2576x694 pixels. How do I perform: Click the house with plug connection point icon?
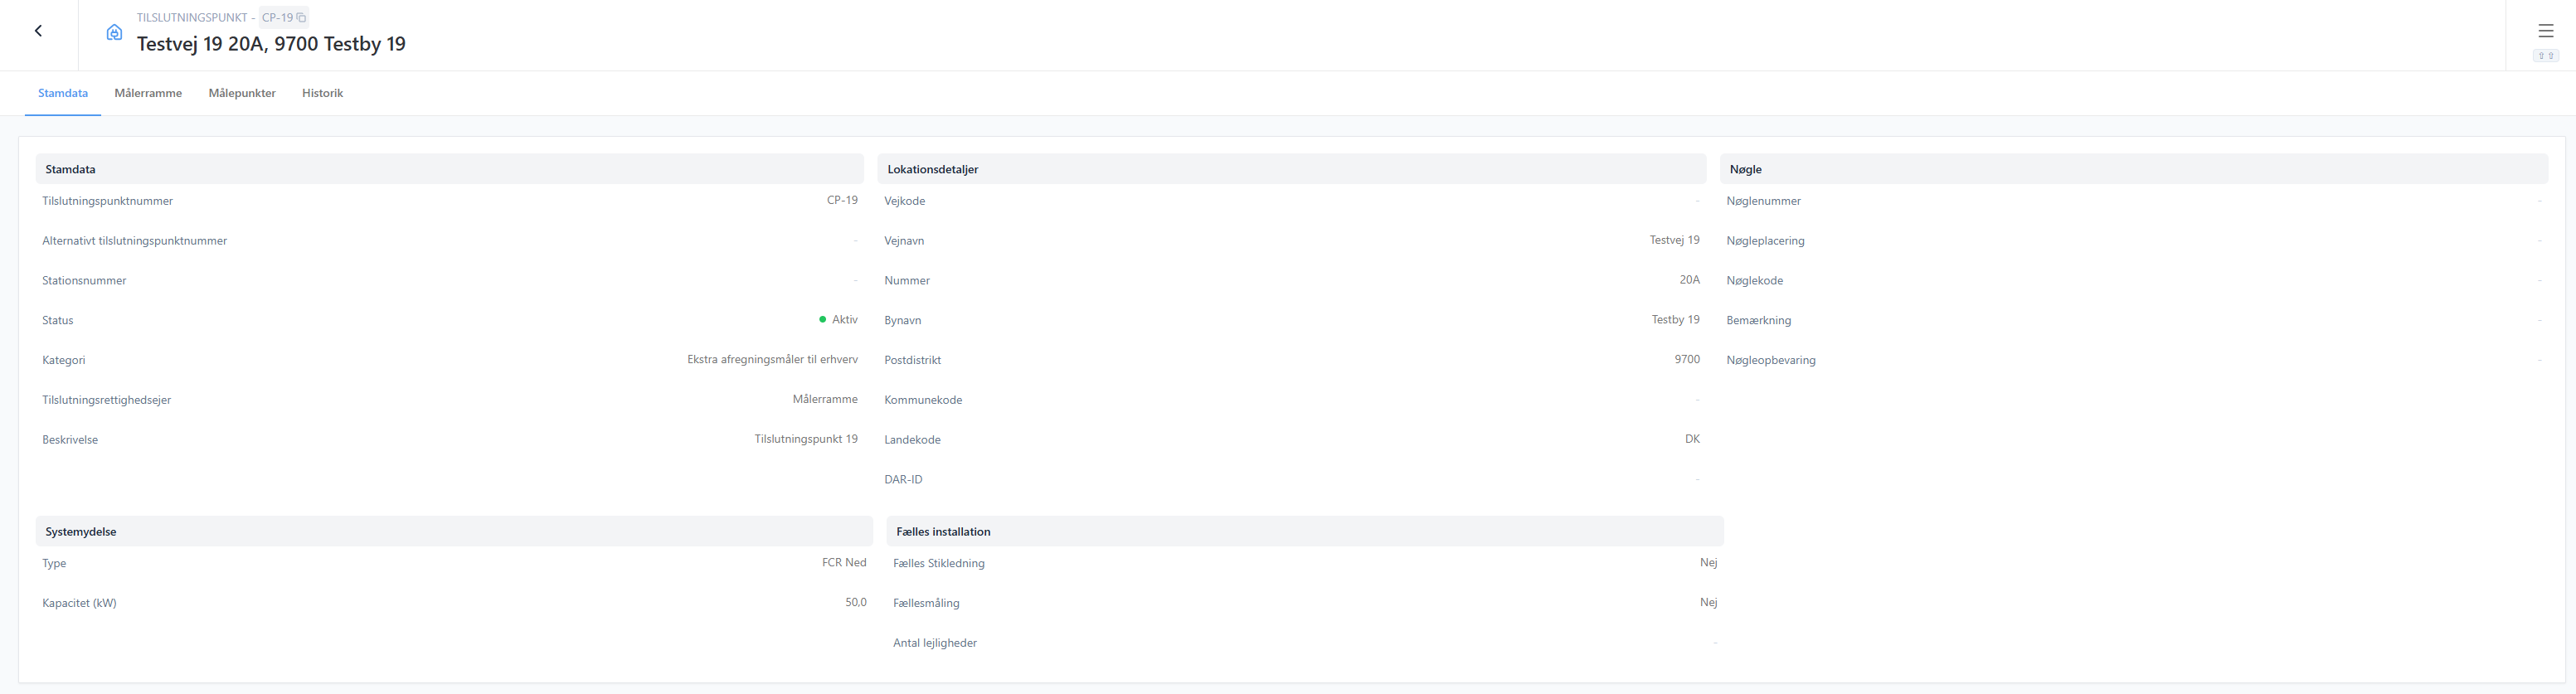pos(115,32)
